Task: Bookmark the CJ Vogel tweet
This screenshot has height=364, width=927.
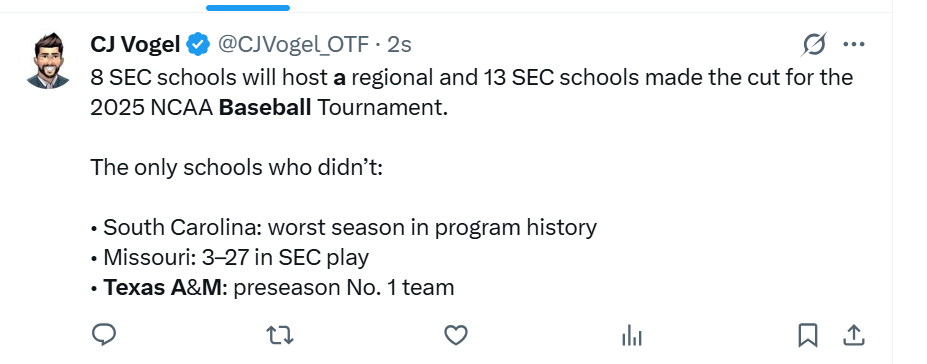Action: (808, 335)
